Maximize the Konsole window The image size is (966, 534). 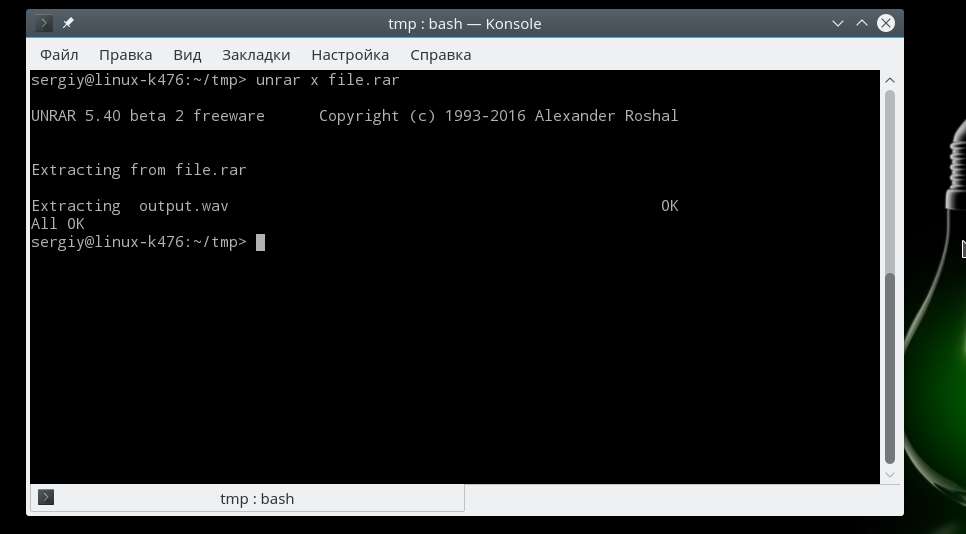coord(862,23)
